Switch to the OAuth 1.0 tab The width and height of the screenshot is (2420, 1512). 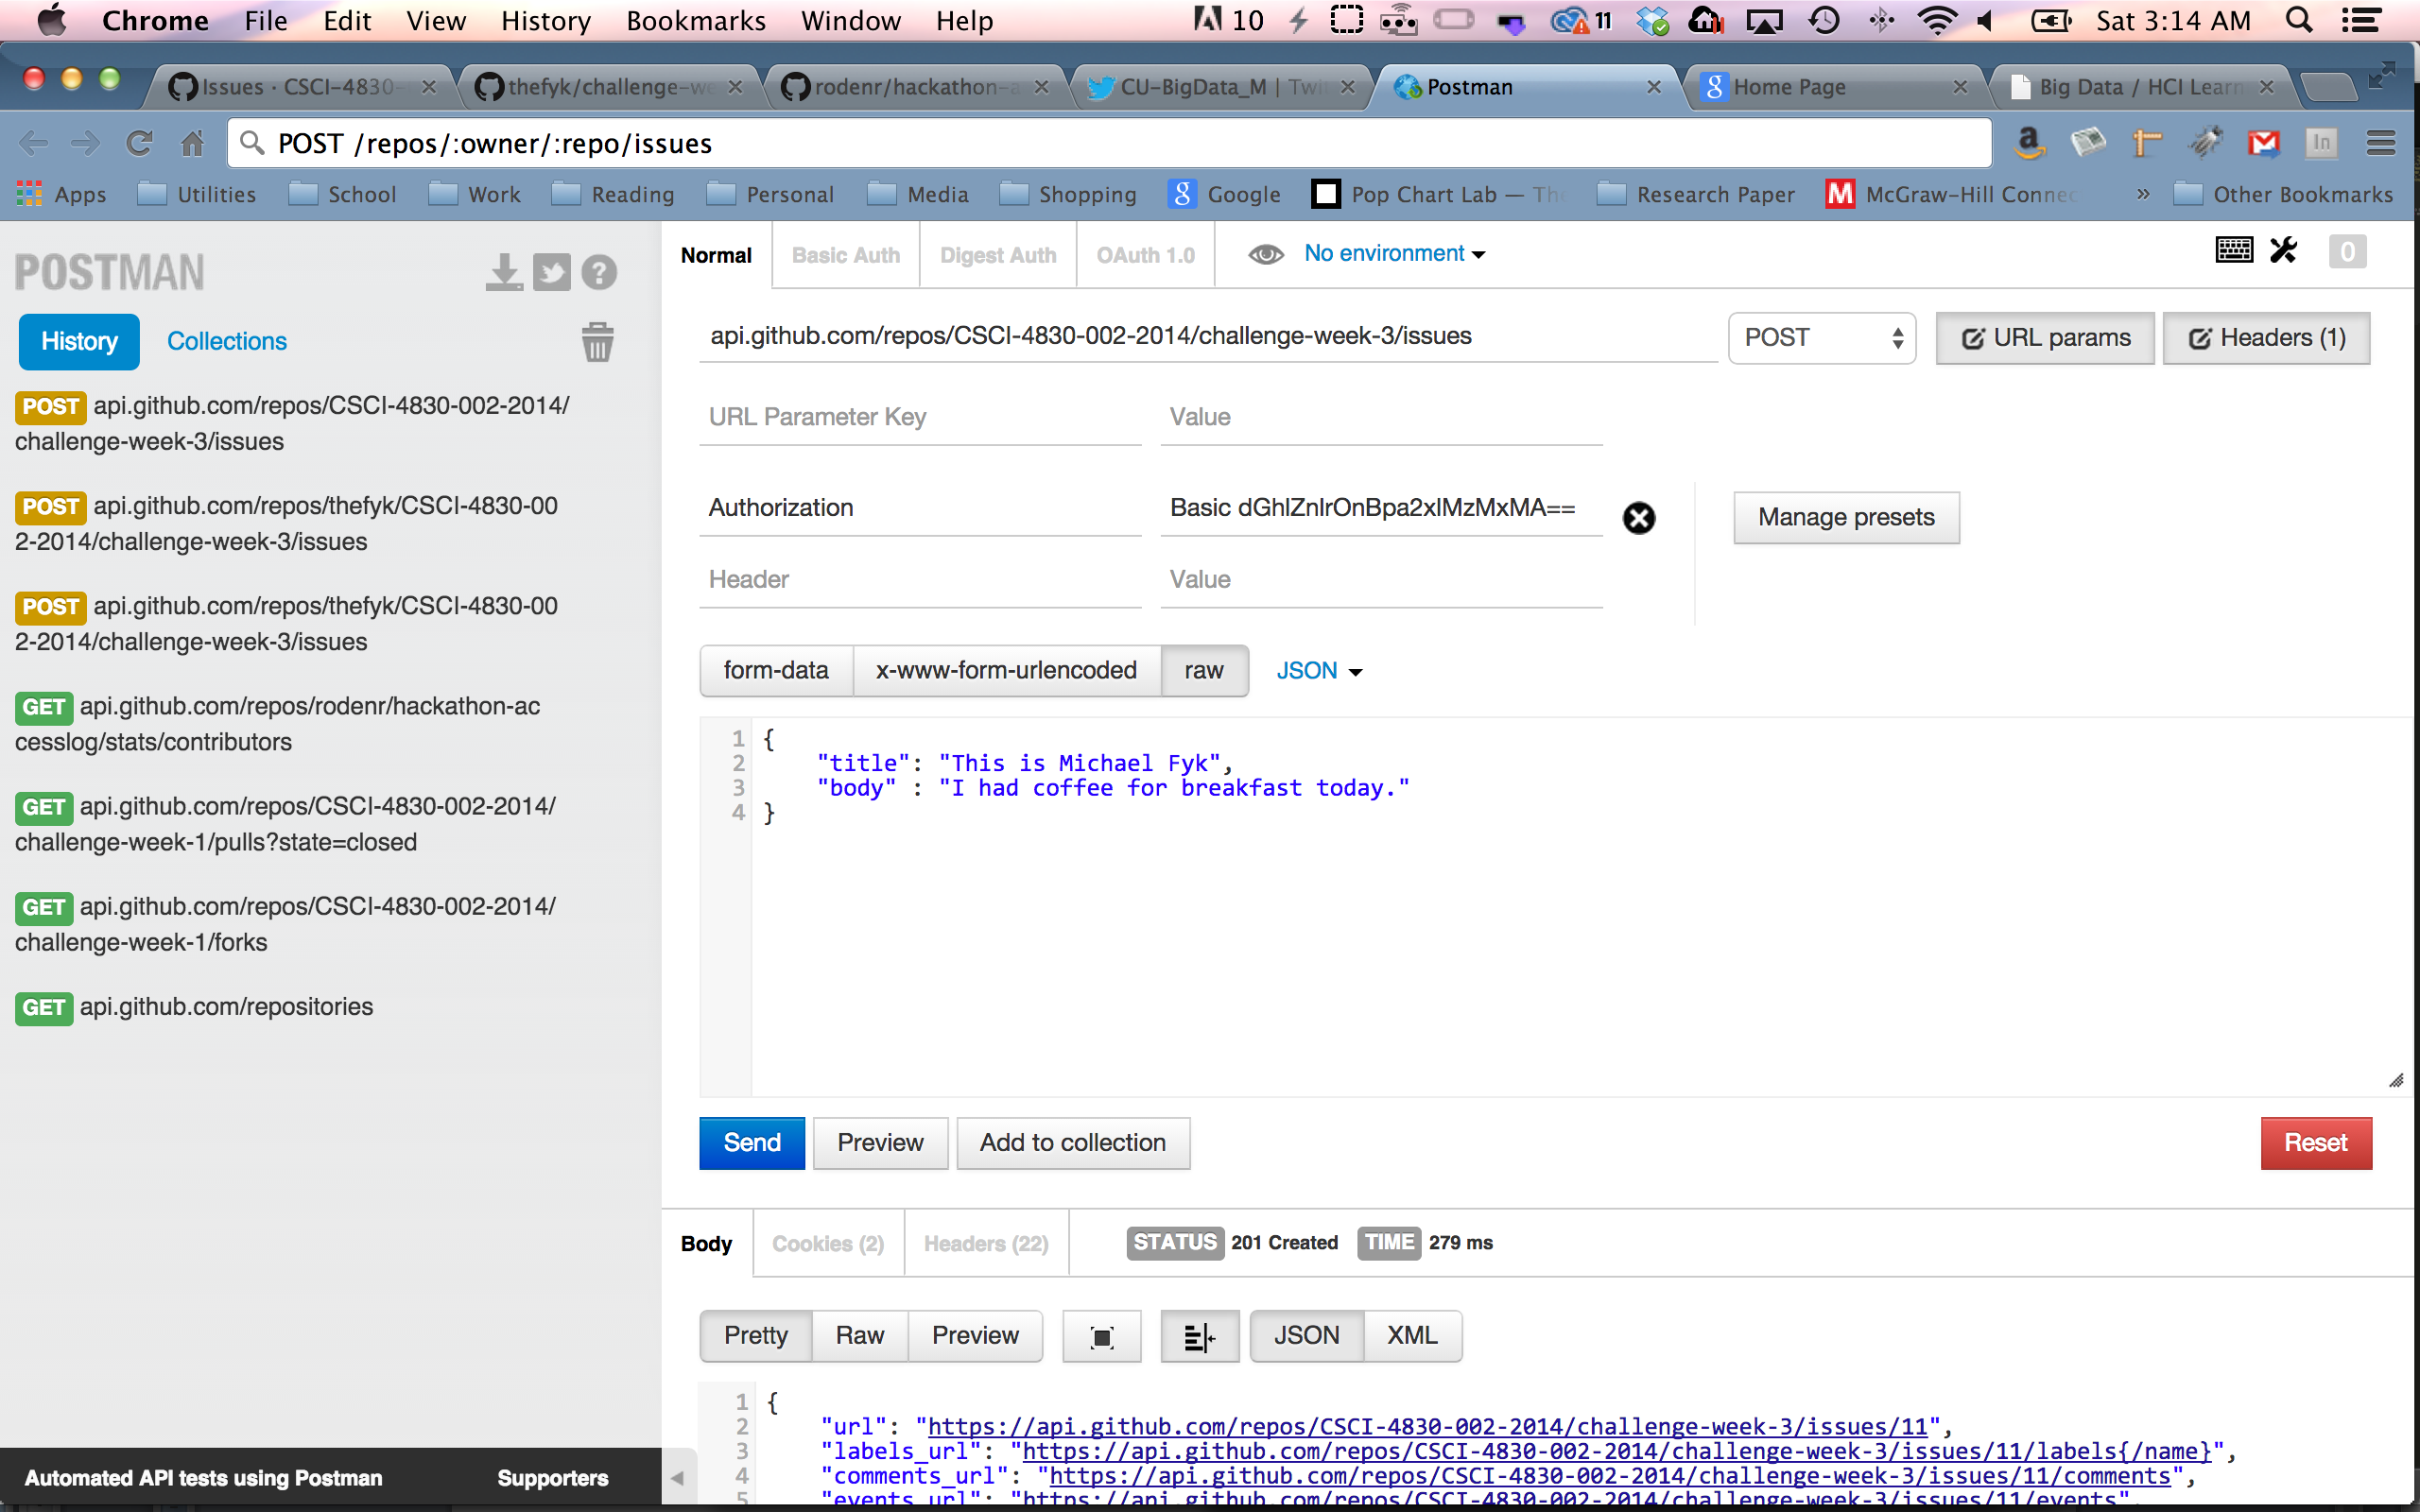tap(1145, 255)
